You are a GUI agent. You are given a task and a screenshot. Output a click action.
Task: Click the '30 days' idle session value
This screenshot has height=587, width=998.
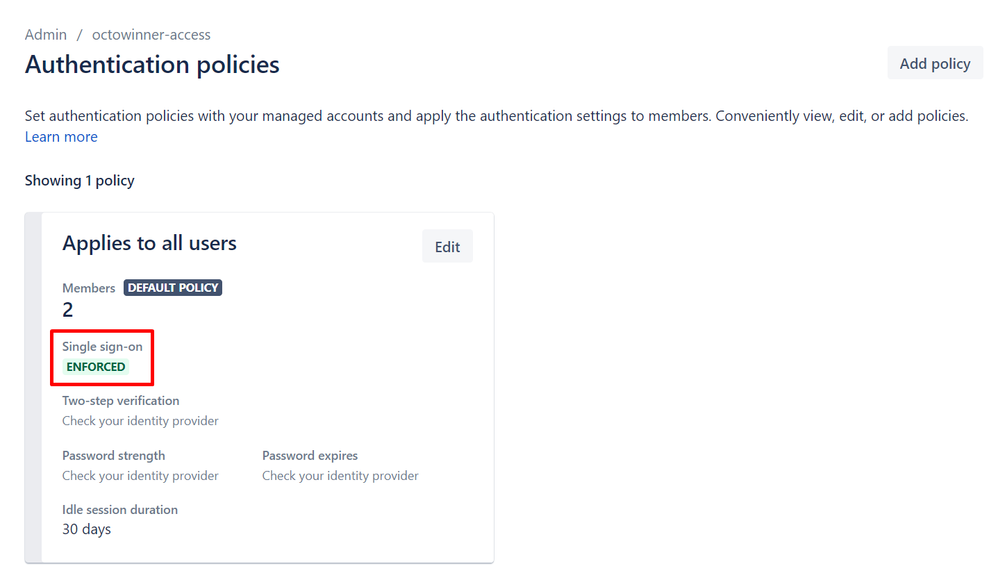coord(86,529)
